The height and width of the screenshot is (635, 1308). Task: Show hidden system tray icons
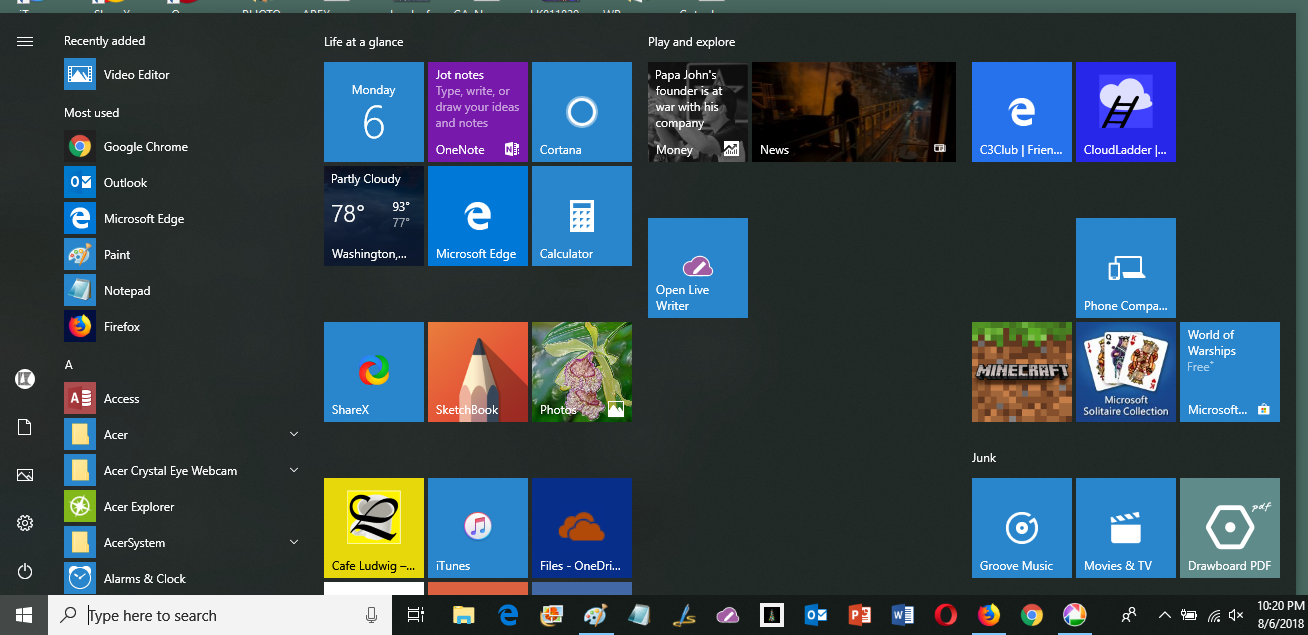(1164, 615)
